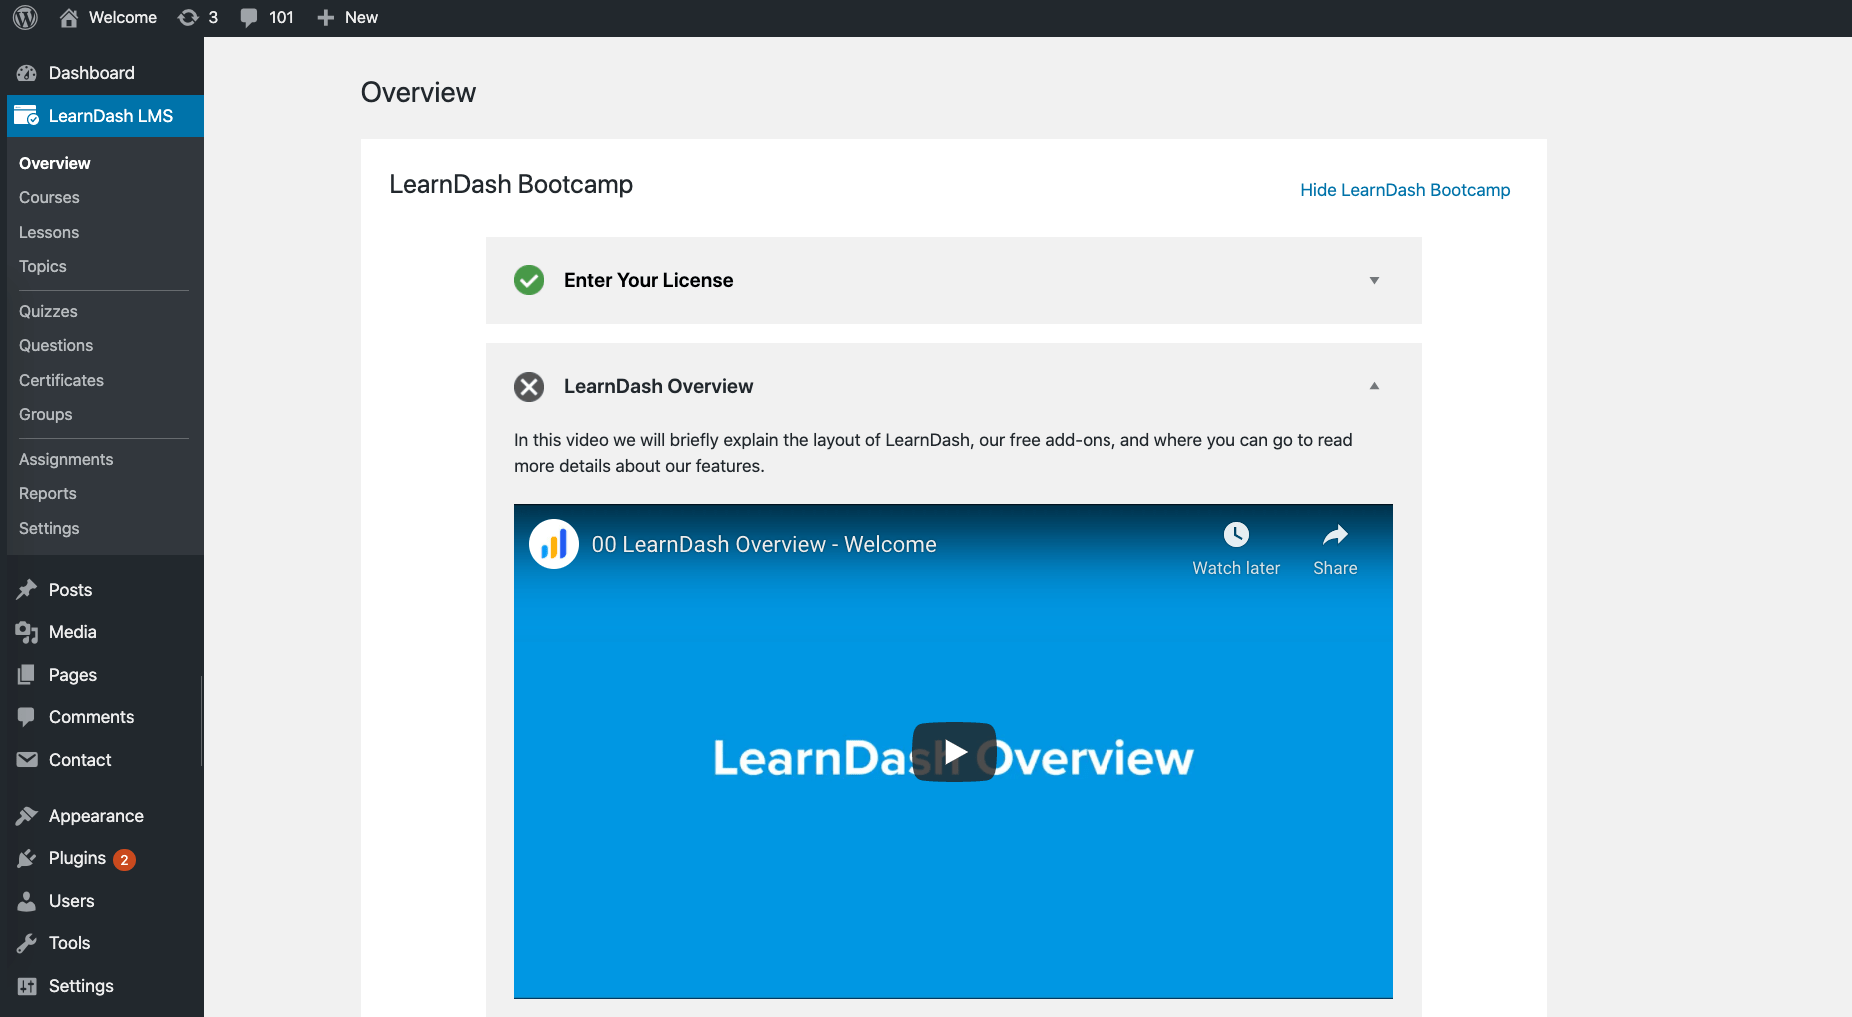
Task: Click the LearnDash Overview incomplete X icon
Action: (x=529, y=386)
